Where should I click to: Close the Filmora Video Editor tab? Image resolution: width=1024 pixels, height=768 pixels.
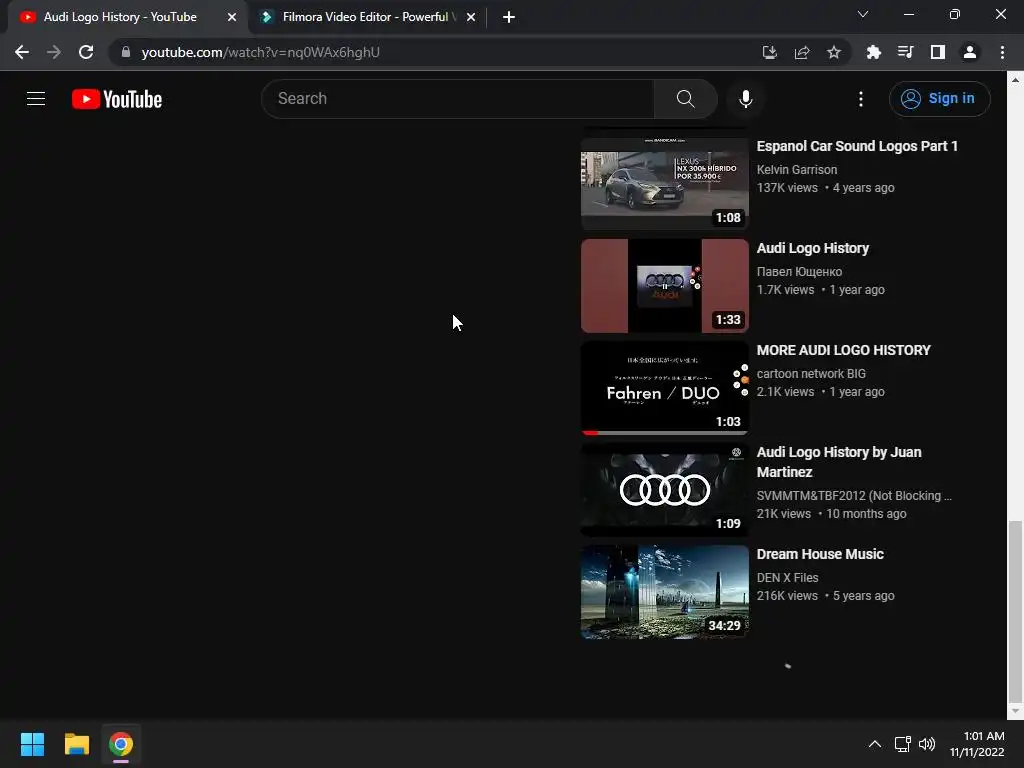tap(471, 17)
